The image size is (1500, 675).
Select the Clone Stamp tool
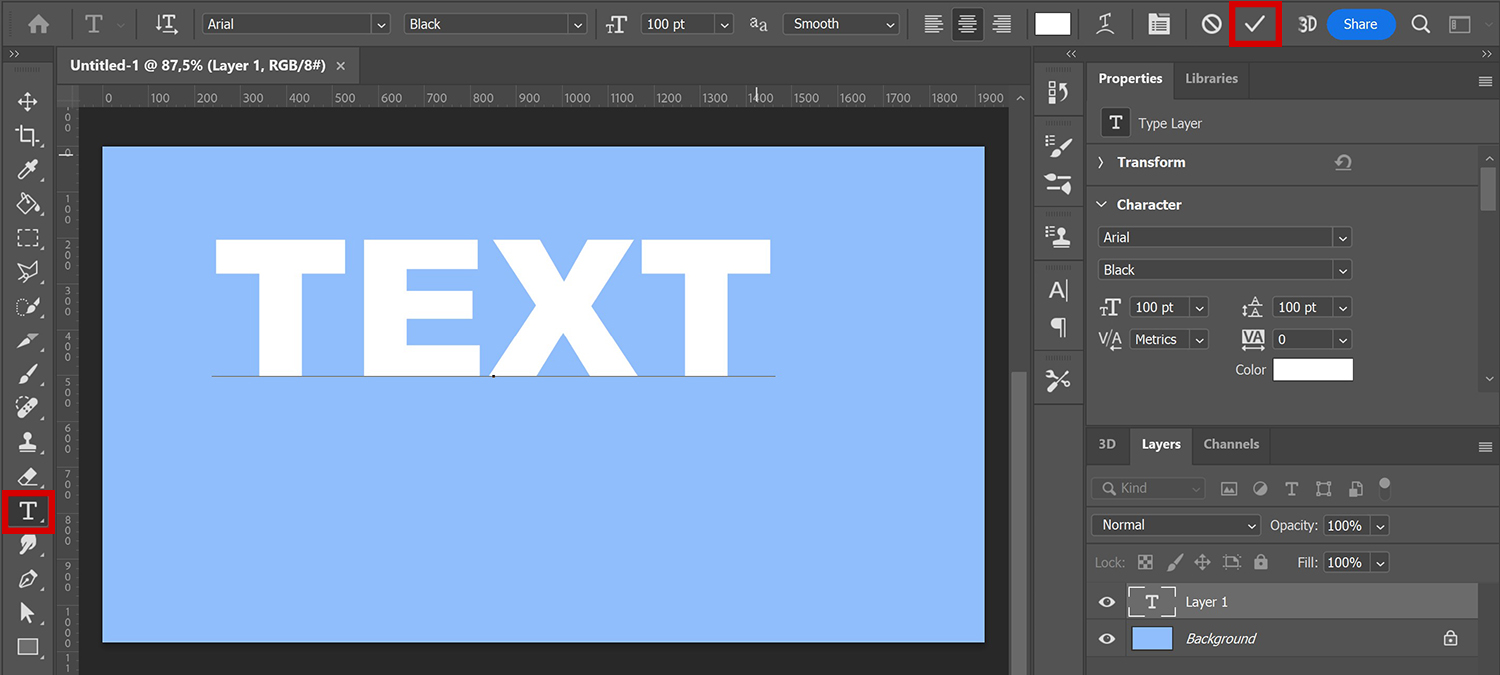pyautogui.click(x=27, y=442)
